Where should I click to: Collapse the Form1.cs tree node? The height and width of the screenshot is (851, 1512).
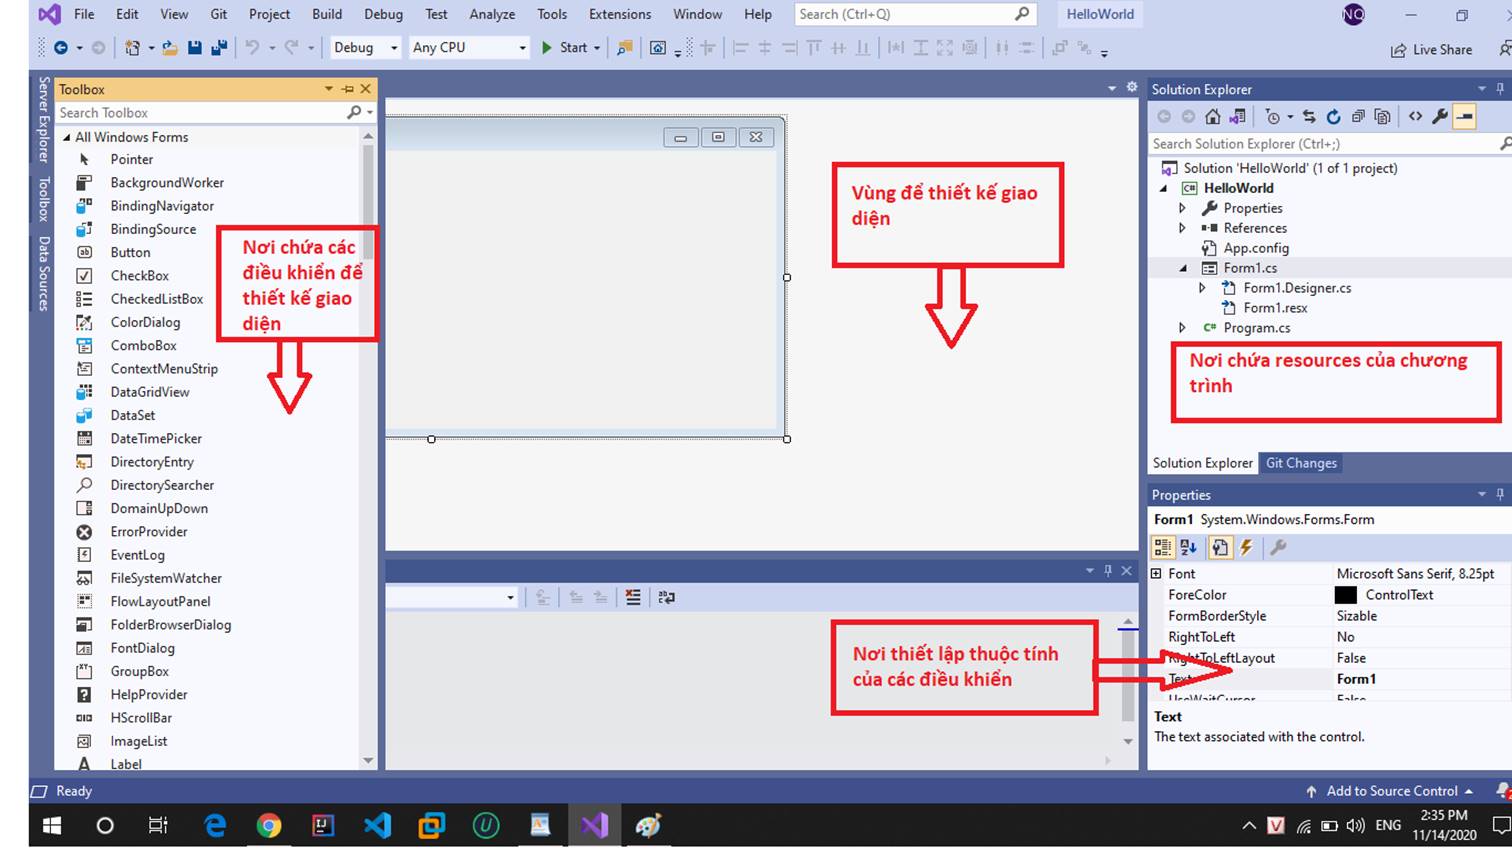[x=1183, y=268]
